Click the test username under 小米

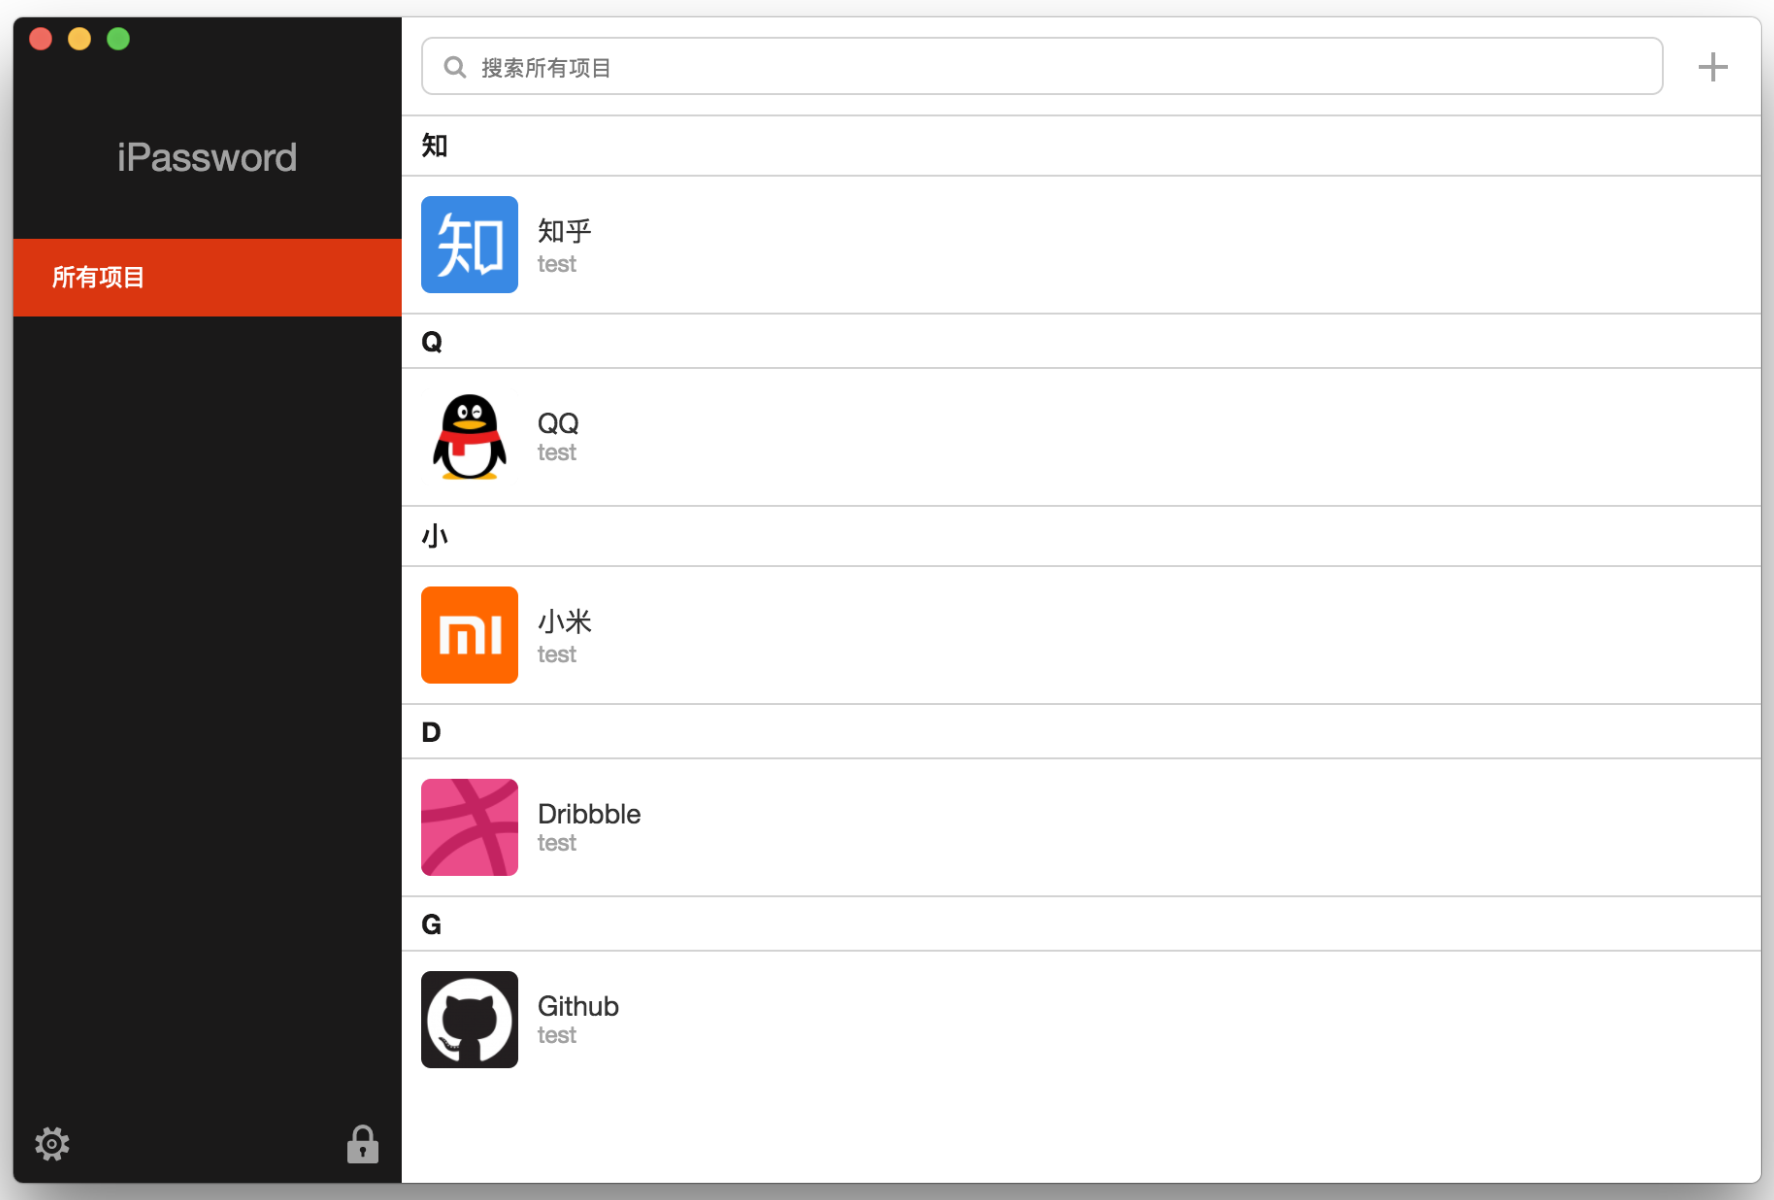(x=557, y=655)
